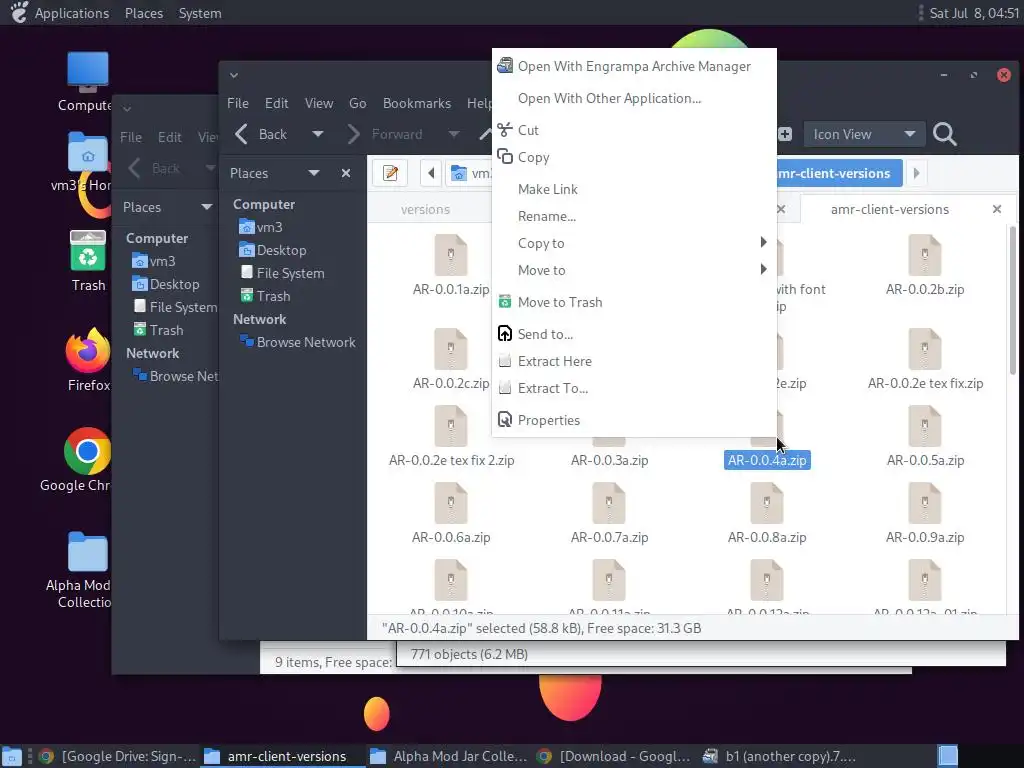Open the Bookmarks menu
This screenshot has width=1024, height=768.
point(417,103)
